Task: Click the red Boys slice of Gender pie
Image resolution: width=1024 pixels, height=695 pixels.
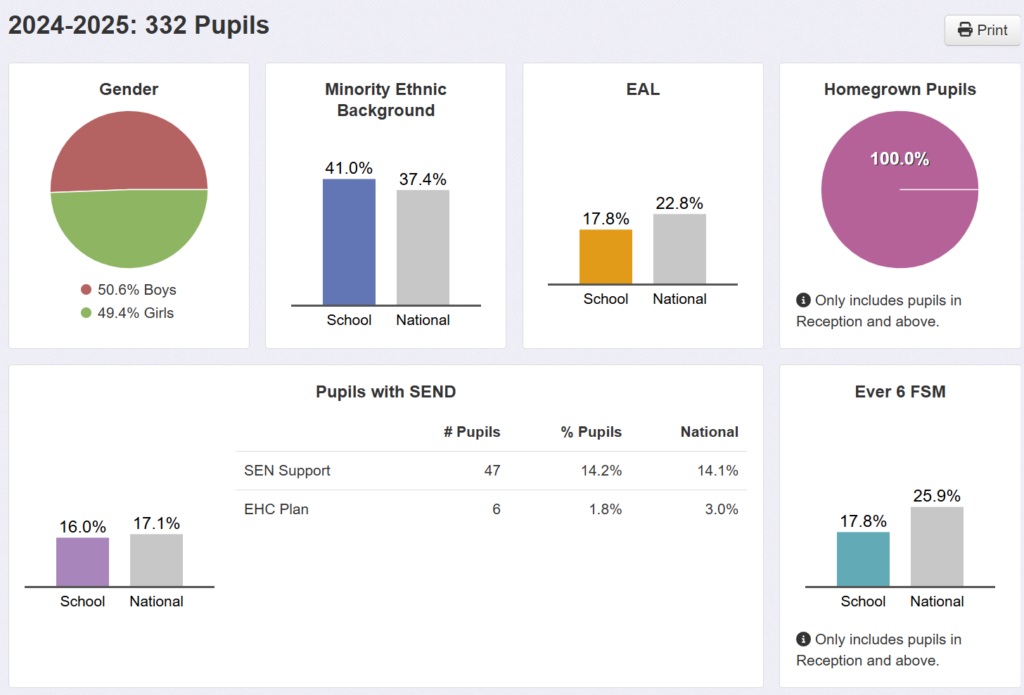Action: (x=129, y=150)
